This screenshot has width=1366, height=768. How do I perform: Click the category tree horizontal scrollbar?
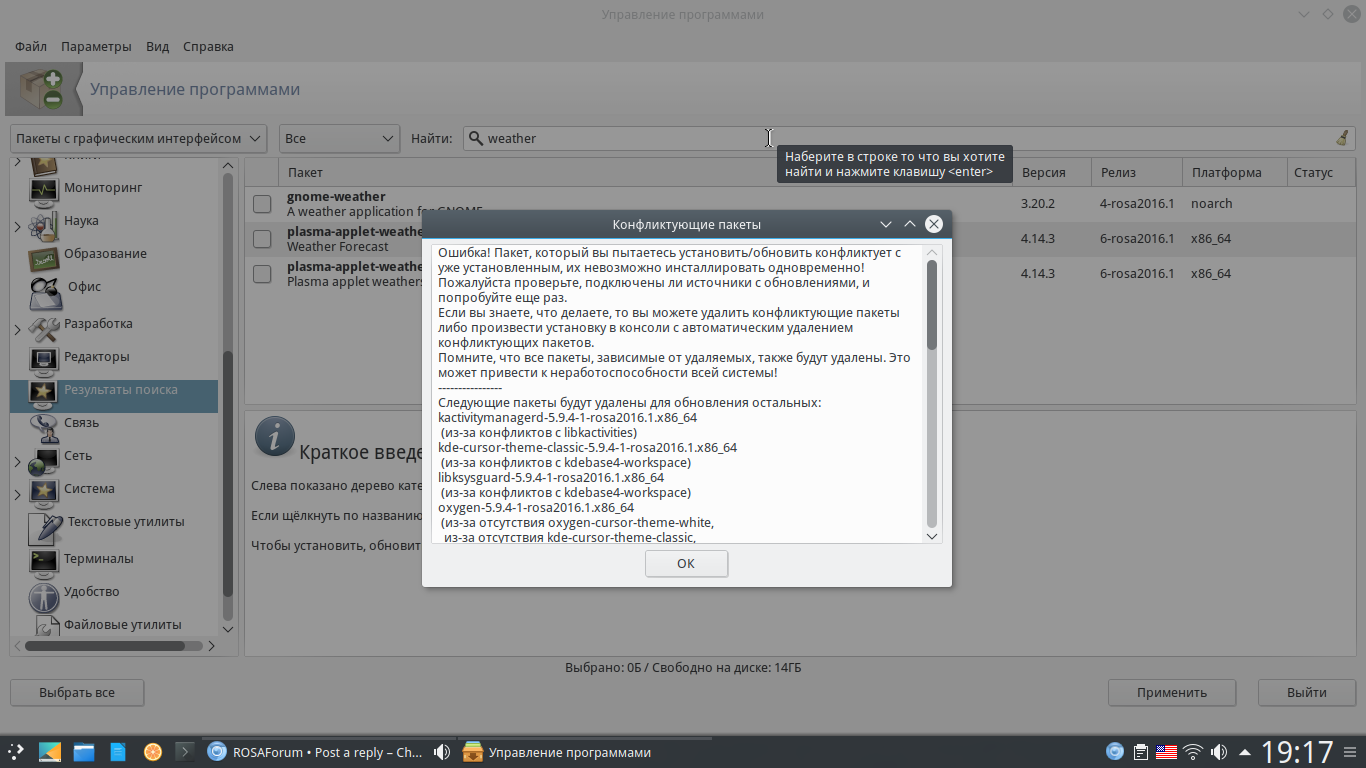pos(105,646)
